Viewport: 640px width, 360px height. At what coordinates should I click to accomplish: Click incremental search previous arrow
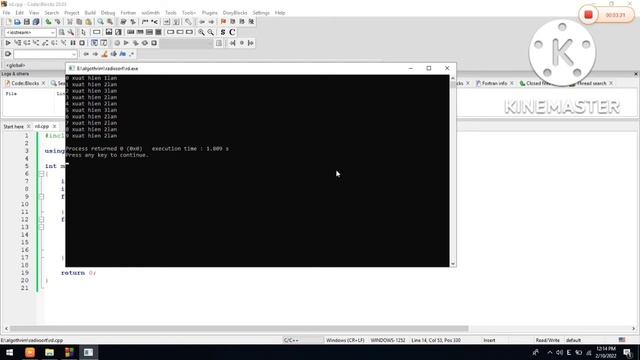tap(86, 54)
